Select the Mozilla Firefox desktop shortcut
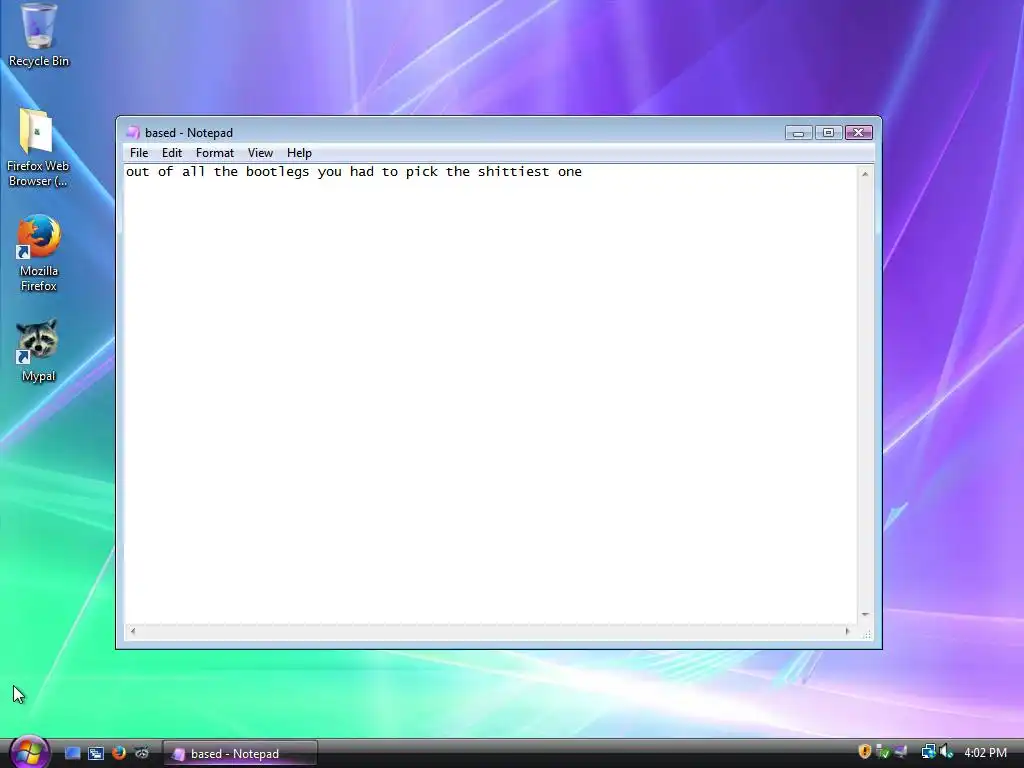The height and width of the screenshot is (768, 1024). click(x=39, y=253)
